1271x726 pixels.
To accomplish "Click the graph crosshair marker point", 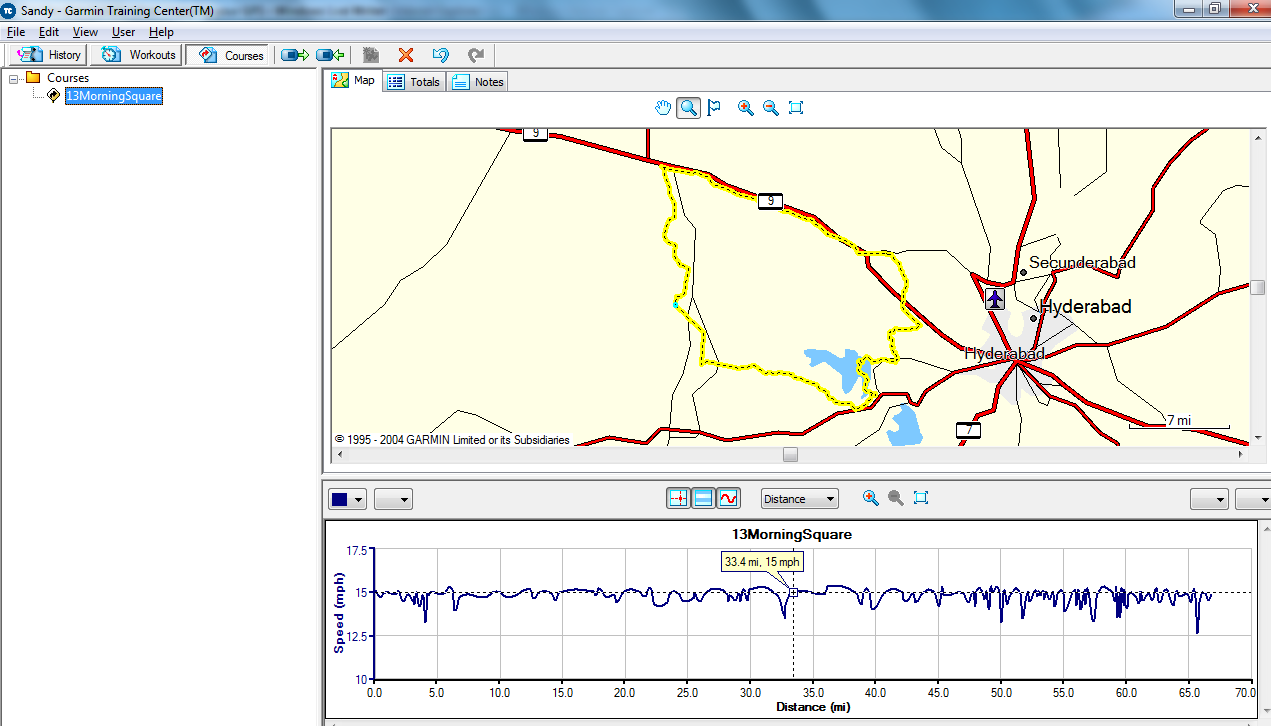I will [793, 592].
